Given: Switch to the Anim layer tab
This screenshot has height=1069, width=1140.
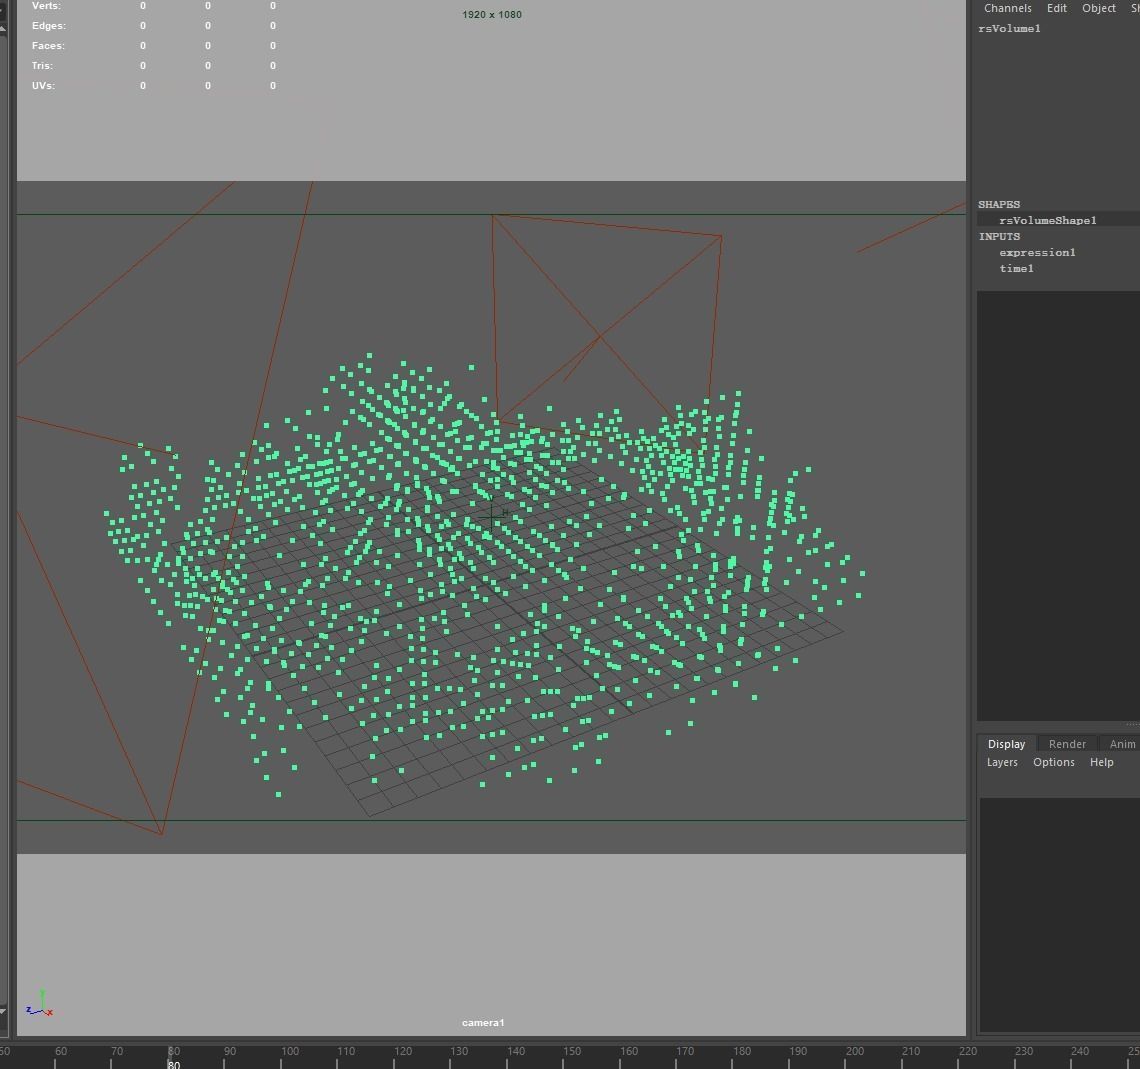Looking at the screenshot, I should point(1122,744).
